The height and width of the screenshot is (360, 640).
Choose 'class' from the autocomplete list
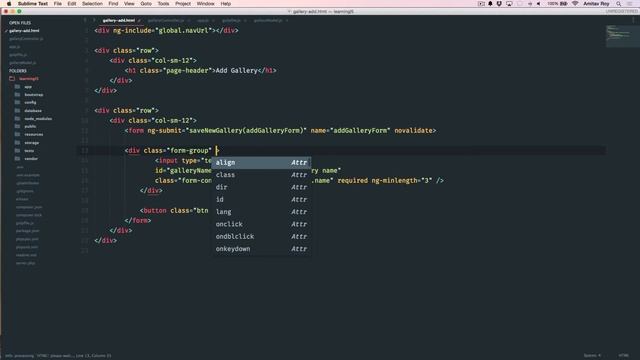[261, 175]
